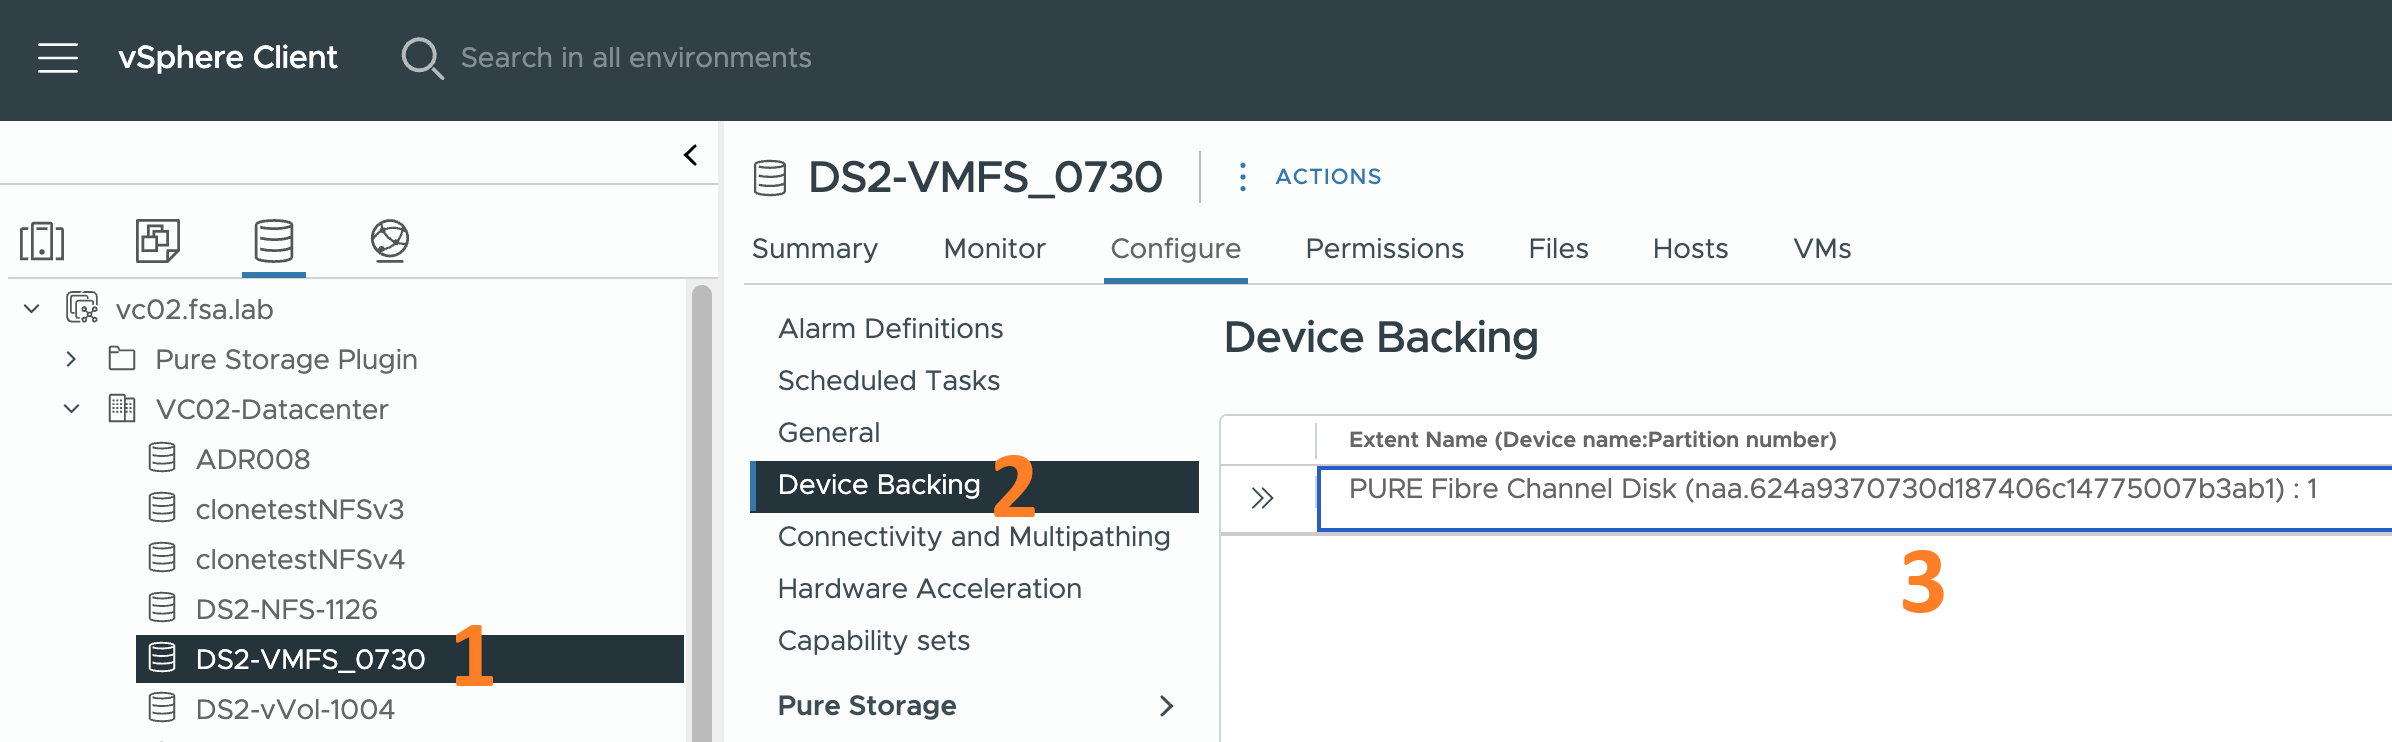Switch to the Permissions tab
2392x742 pixels.
(x=1384, y=248)
